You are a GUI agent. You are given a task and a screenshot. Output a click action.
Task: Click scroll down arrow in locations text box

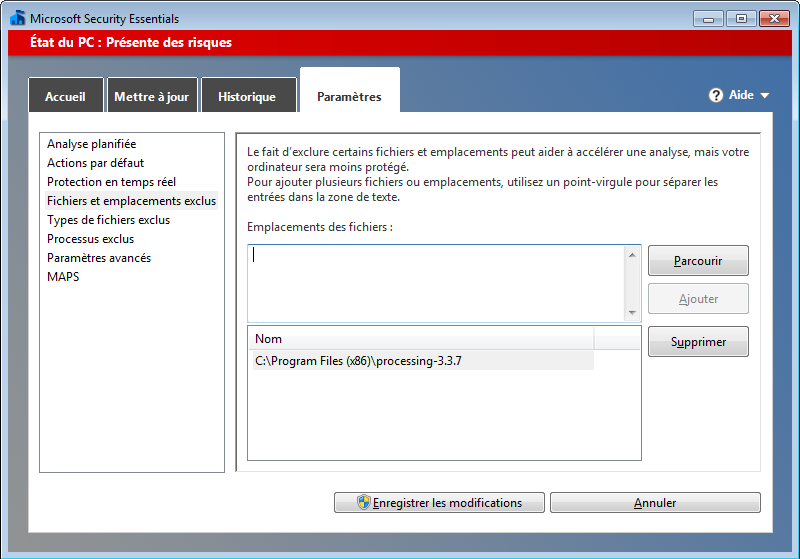pos(632,313)
